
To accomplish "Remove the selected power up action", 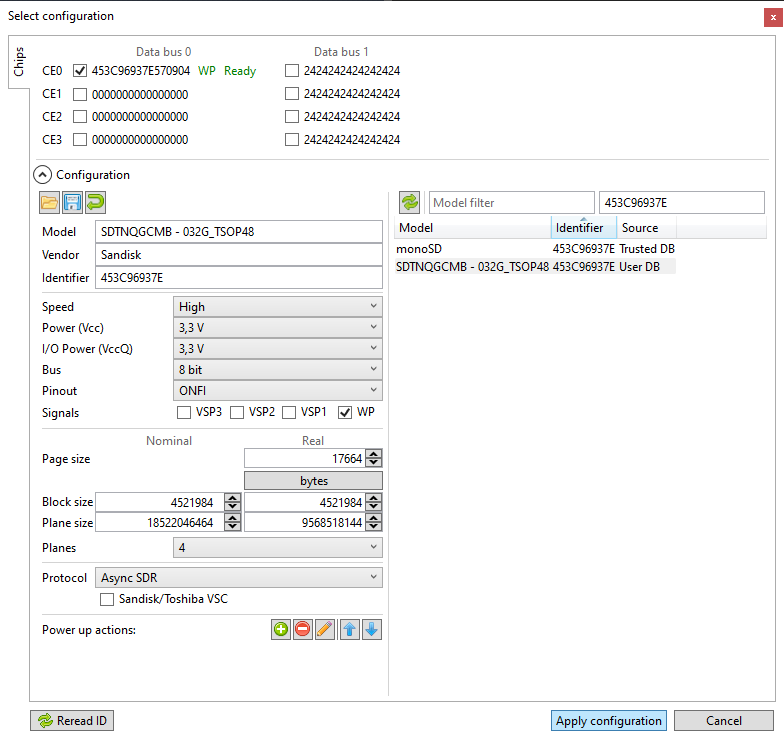I will click(303, 630).
